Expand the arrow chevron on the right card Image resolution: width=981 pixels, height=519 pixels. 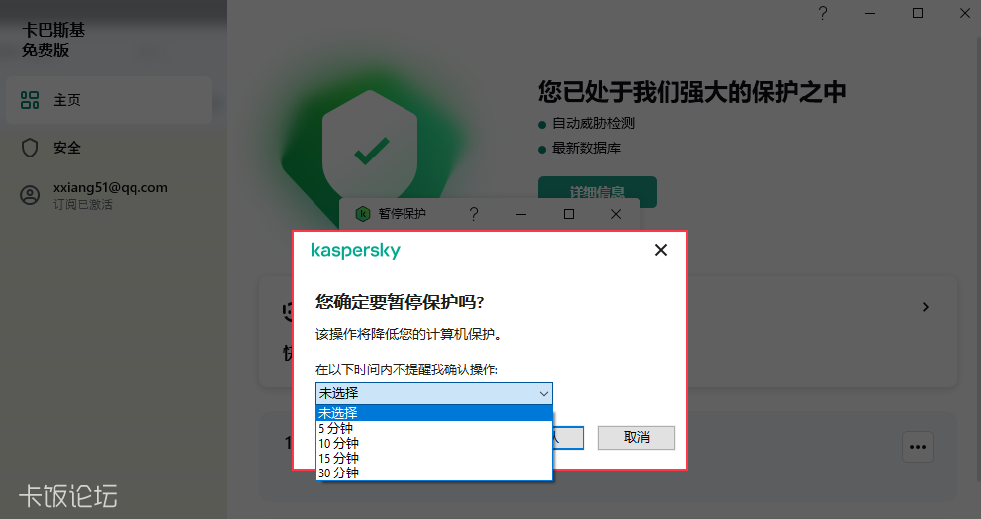pyautogui.click(x=925, y=307)
